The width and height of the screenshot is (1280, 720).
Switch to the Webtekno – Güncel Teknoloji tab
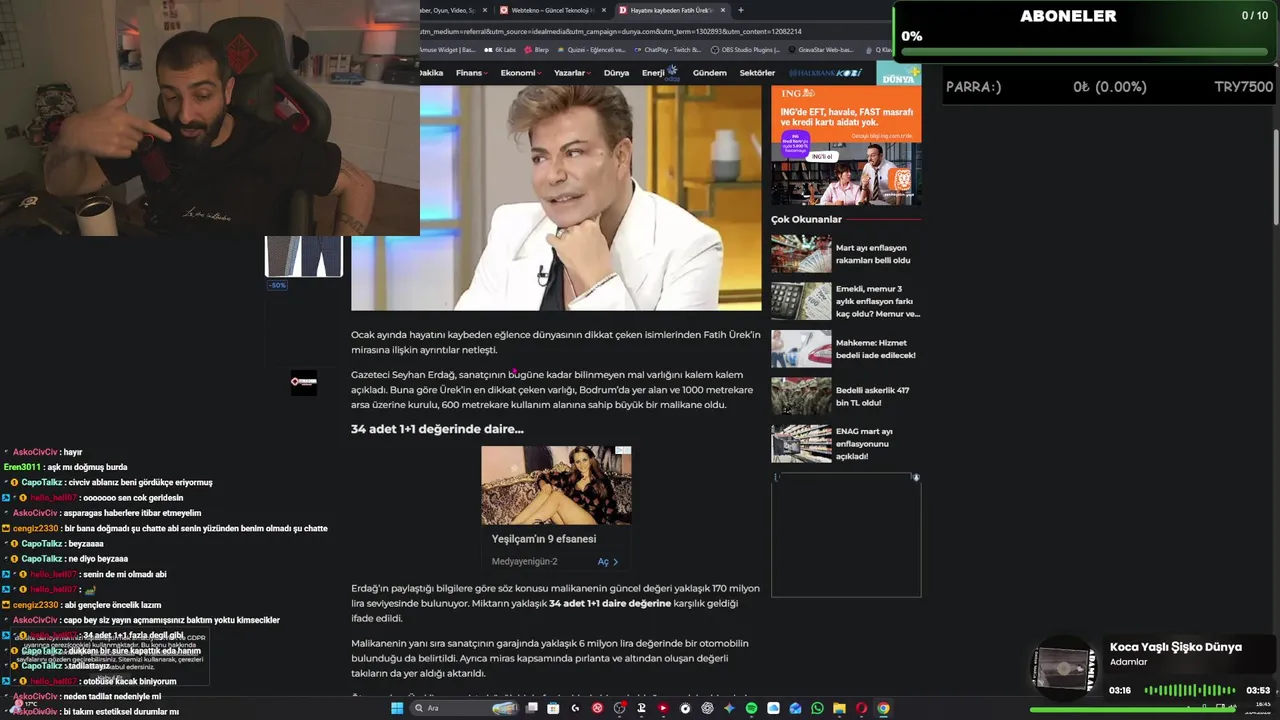(x=553, y=10)
